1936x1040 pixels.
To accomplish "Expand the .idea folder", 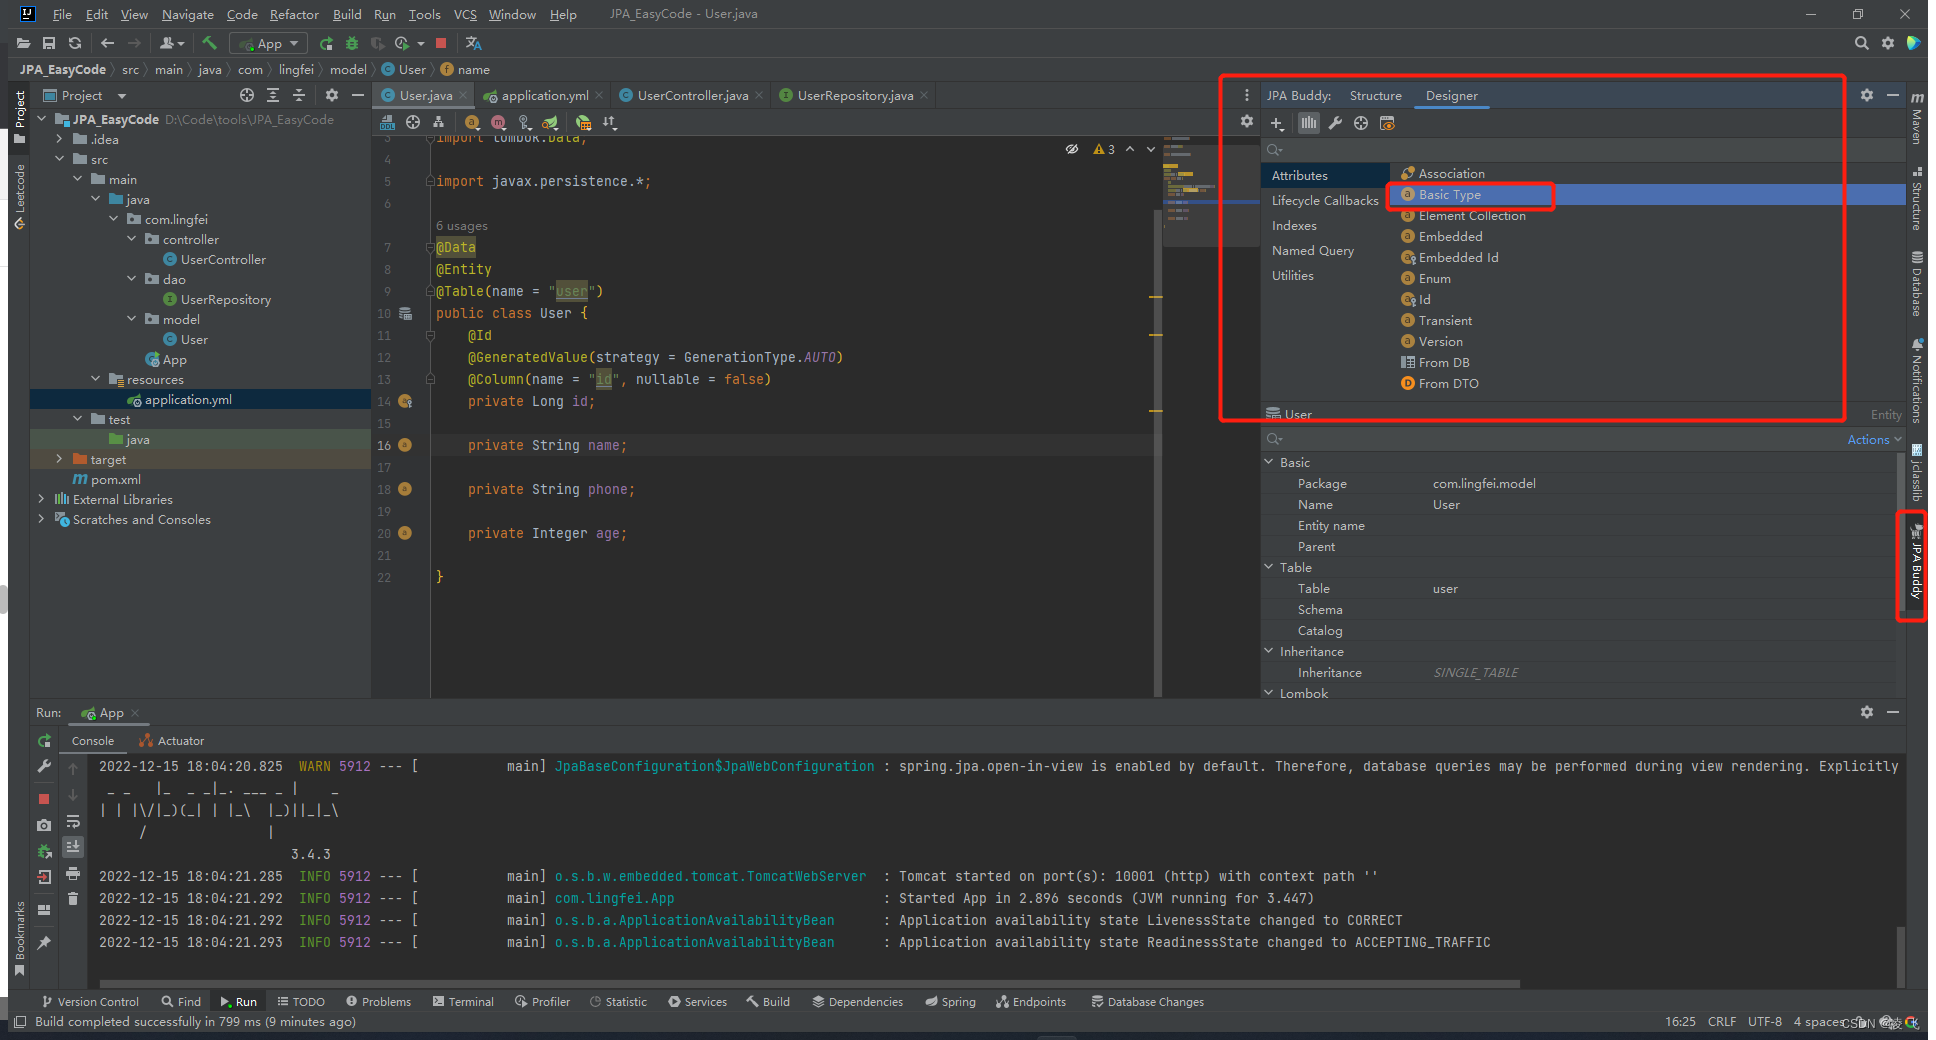I will tap(60, 139).
